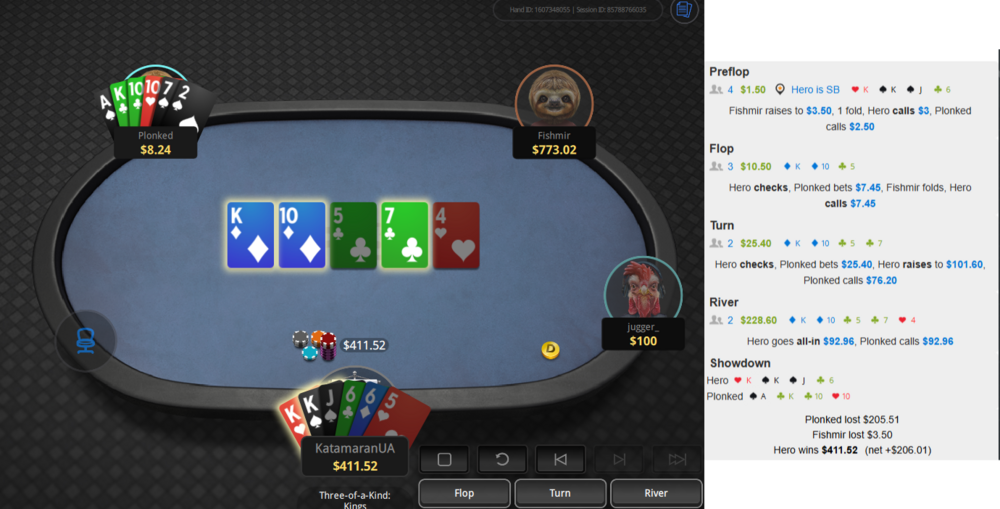The width and height of the screenshot is (1000, 509).
Task: Open the hand history notes icon
Action: pos(684,10)
